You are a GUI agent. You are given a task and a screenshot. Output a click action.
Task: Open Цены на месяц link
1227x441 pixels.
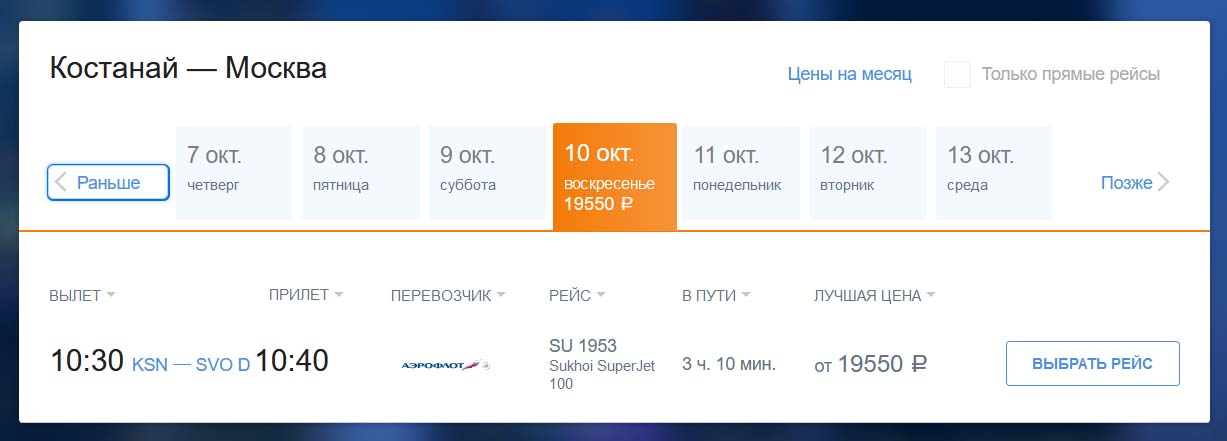click(x=850, y=74)
